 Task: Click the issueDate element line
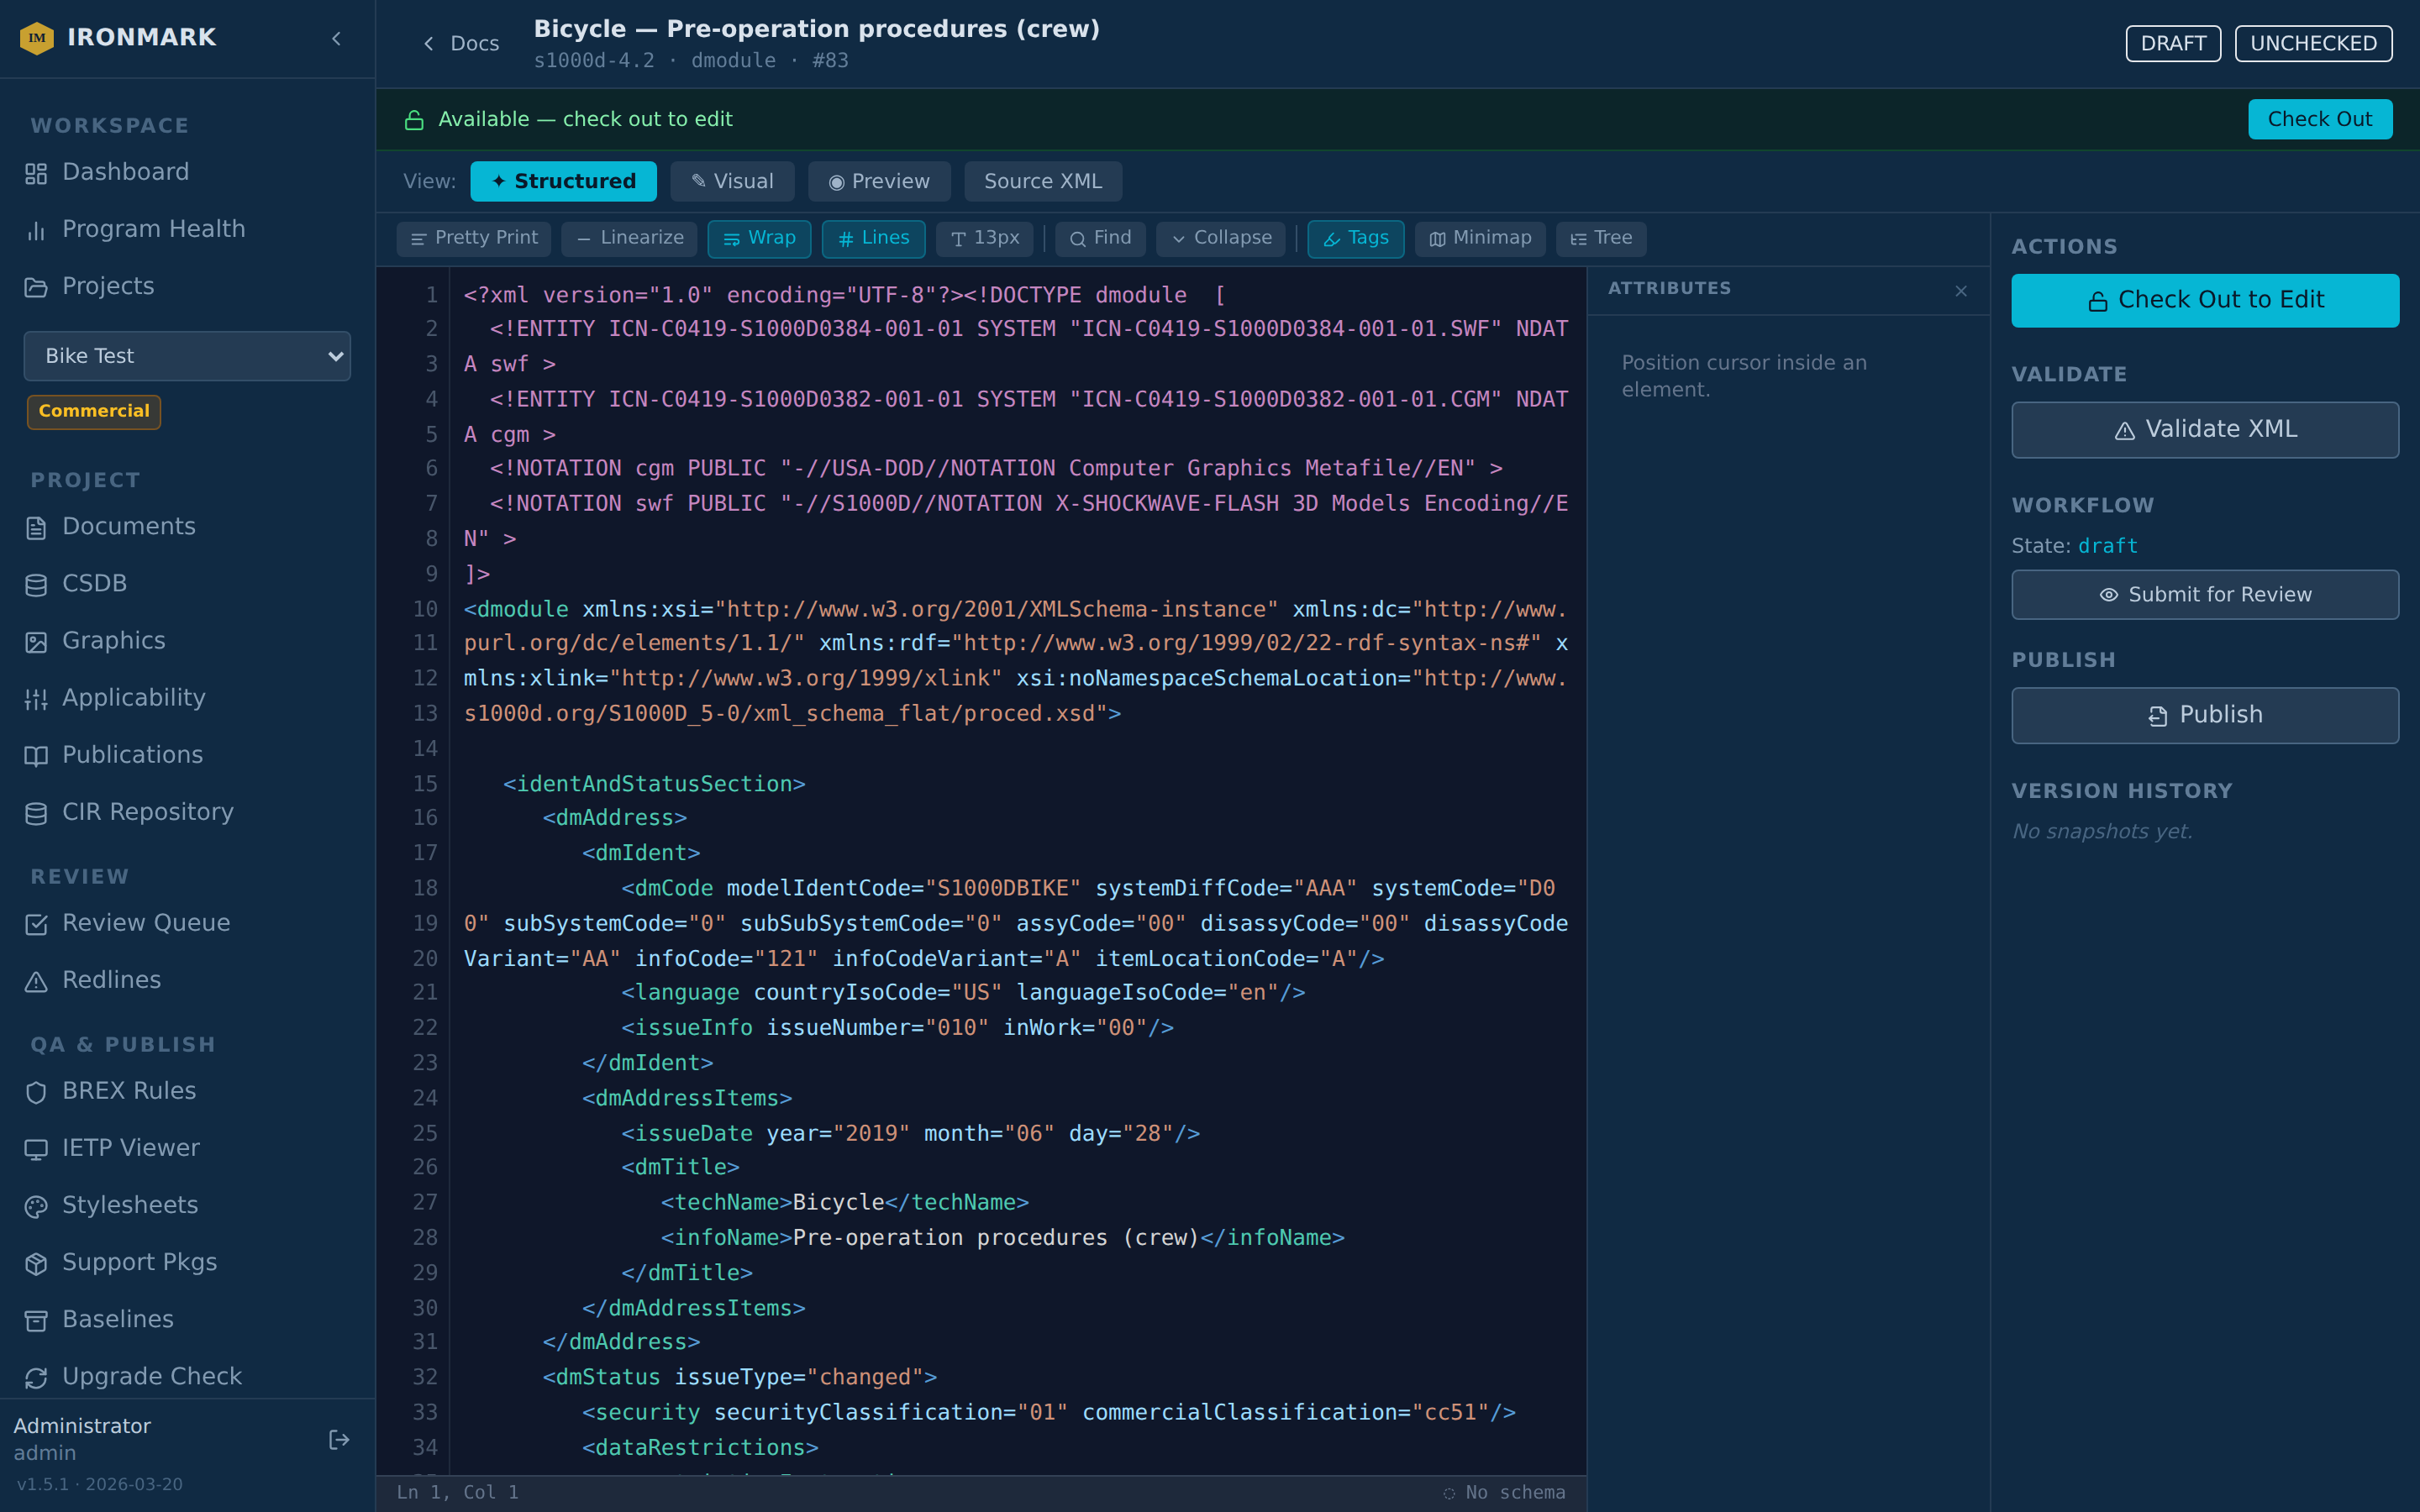(910, 1133)
